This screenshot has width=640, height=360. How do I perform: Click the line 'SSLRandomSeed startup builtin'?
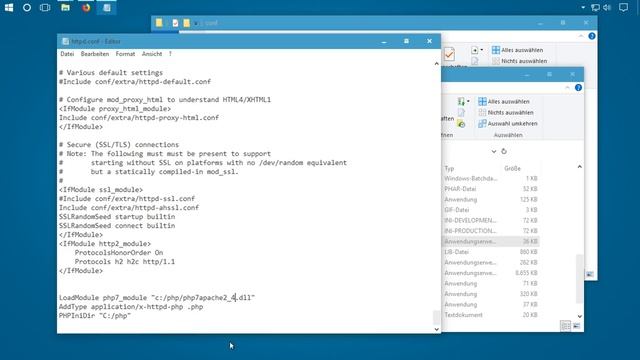[117, 217]
